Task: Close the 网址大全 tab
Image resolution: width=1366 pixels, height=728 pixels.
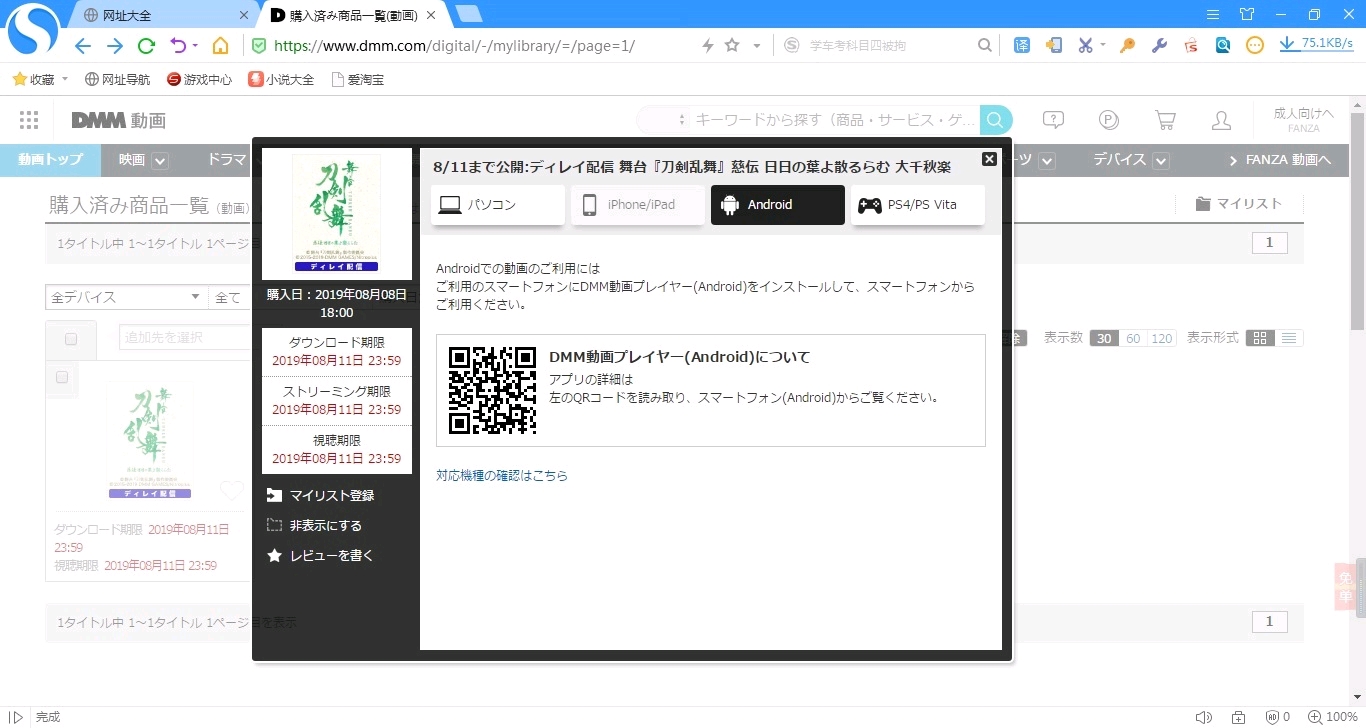Action: pyautogui.click(x=245, y=15)
